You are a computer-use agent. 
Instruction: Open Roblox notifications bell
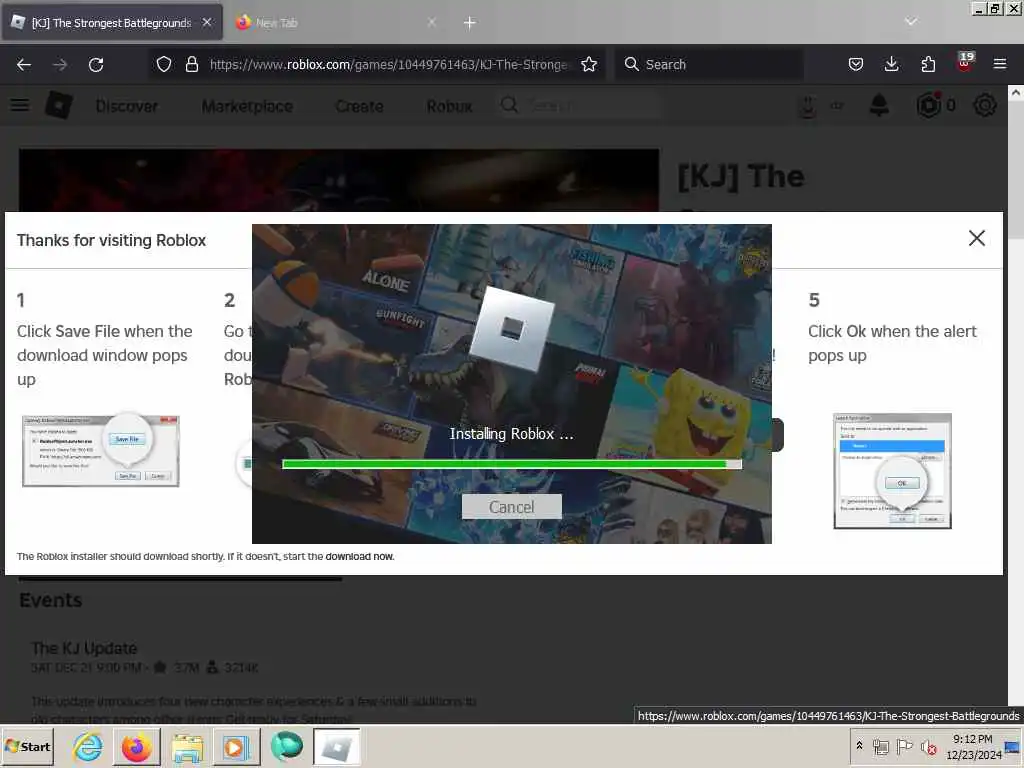pos(880,105)
